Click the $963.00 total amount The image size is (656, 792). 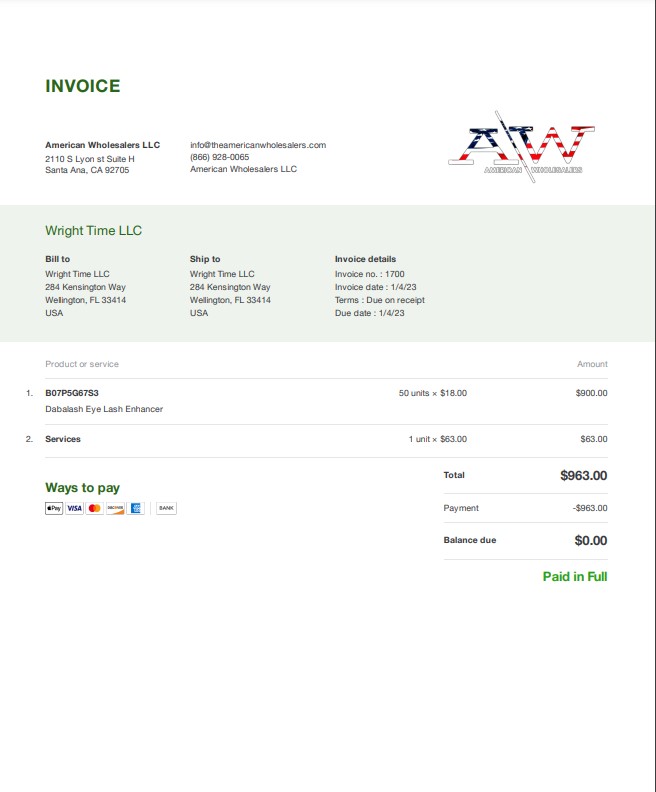[584, 475]
